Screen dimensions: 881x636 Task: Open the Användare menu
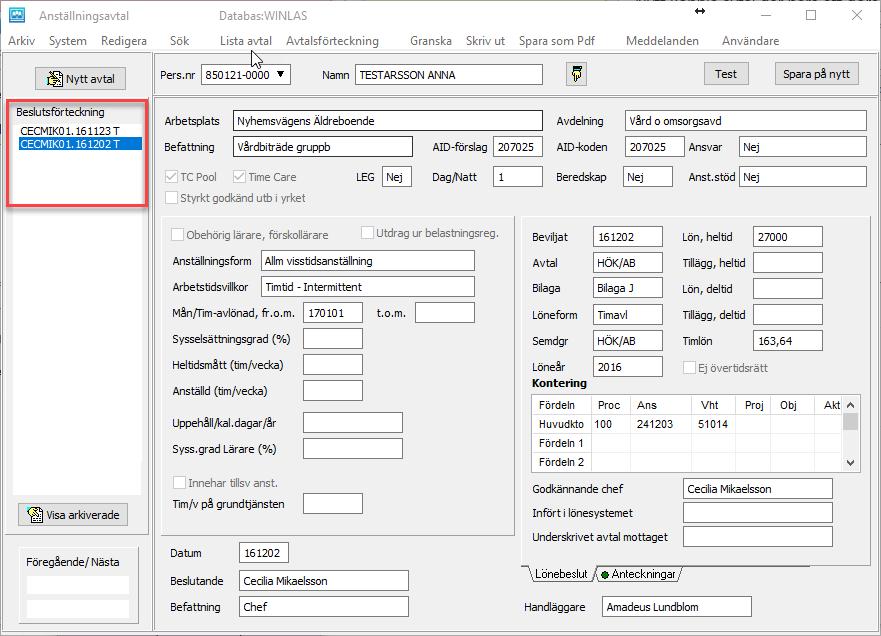[751, 41]
